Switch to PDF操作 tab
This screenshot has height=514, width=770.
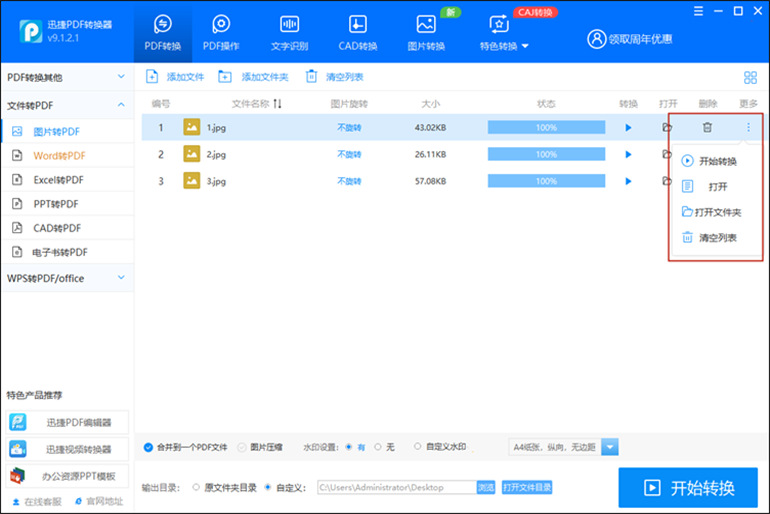(x=221, y=32)
